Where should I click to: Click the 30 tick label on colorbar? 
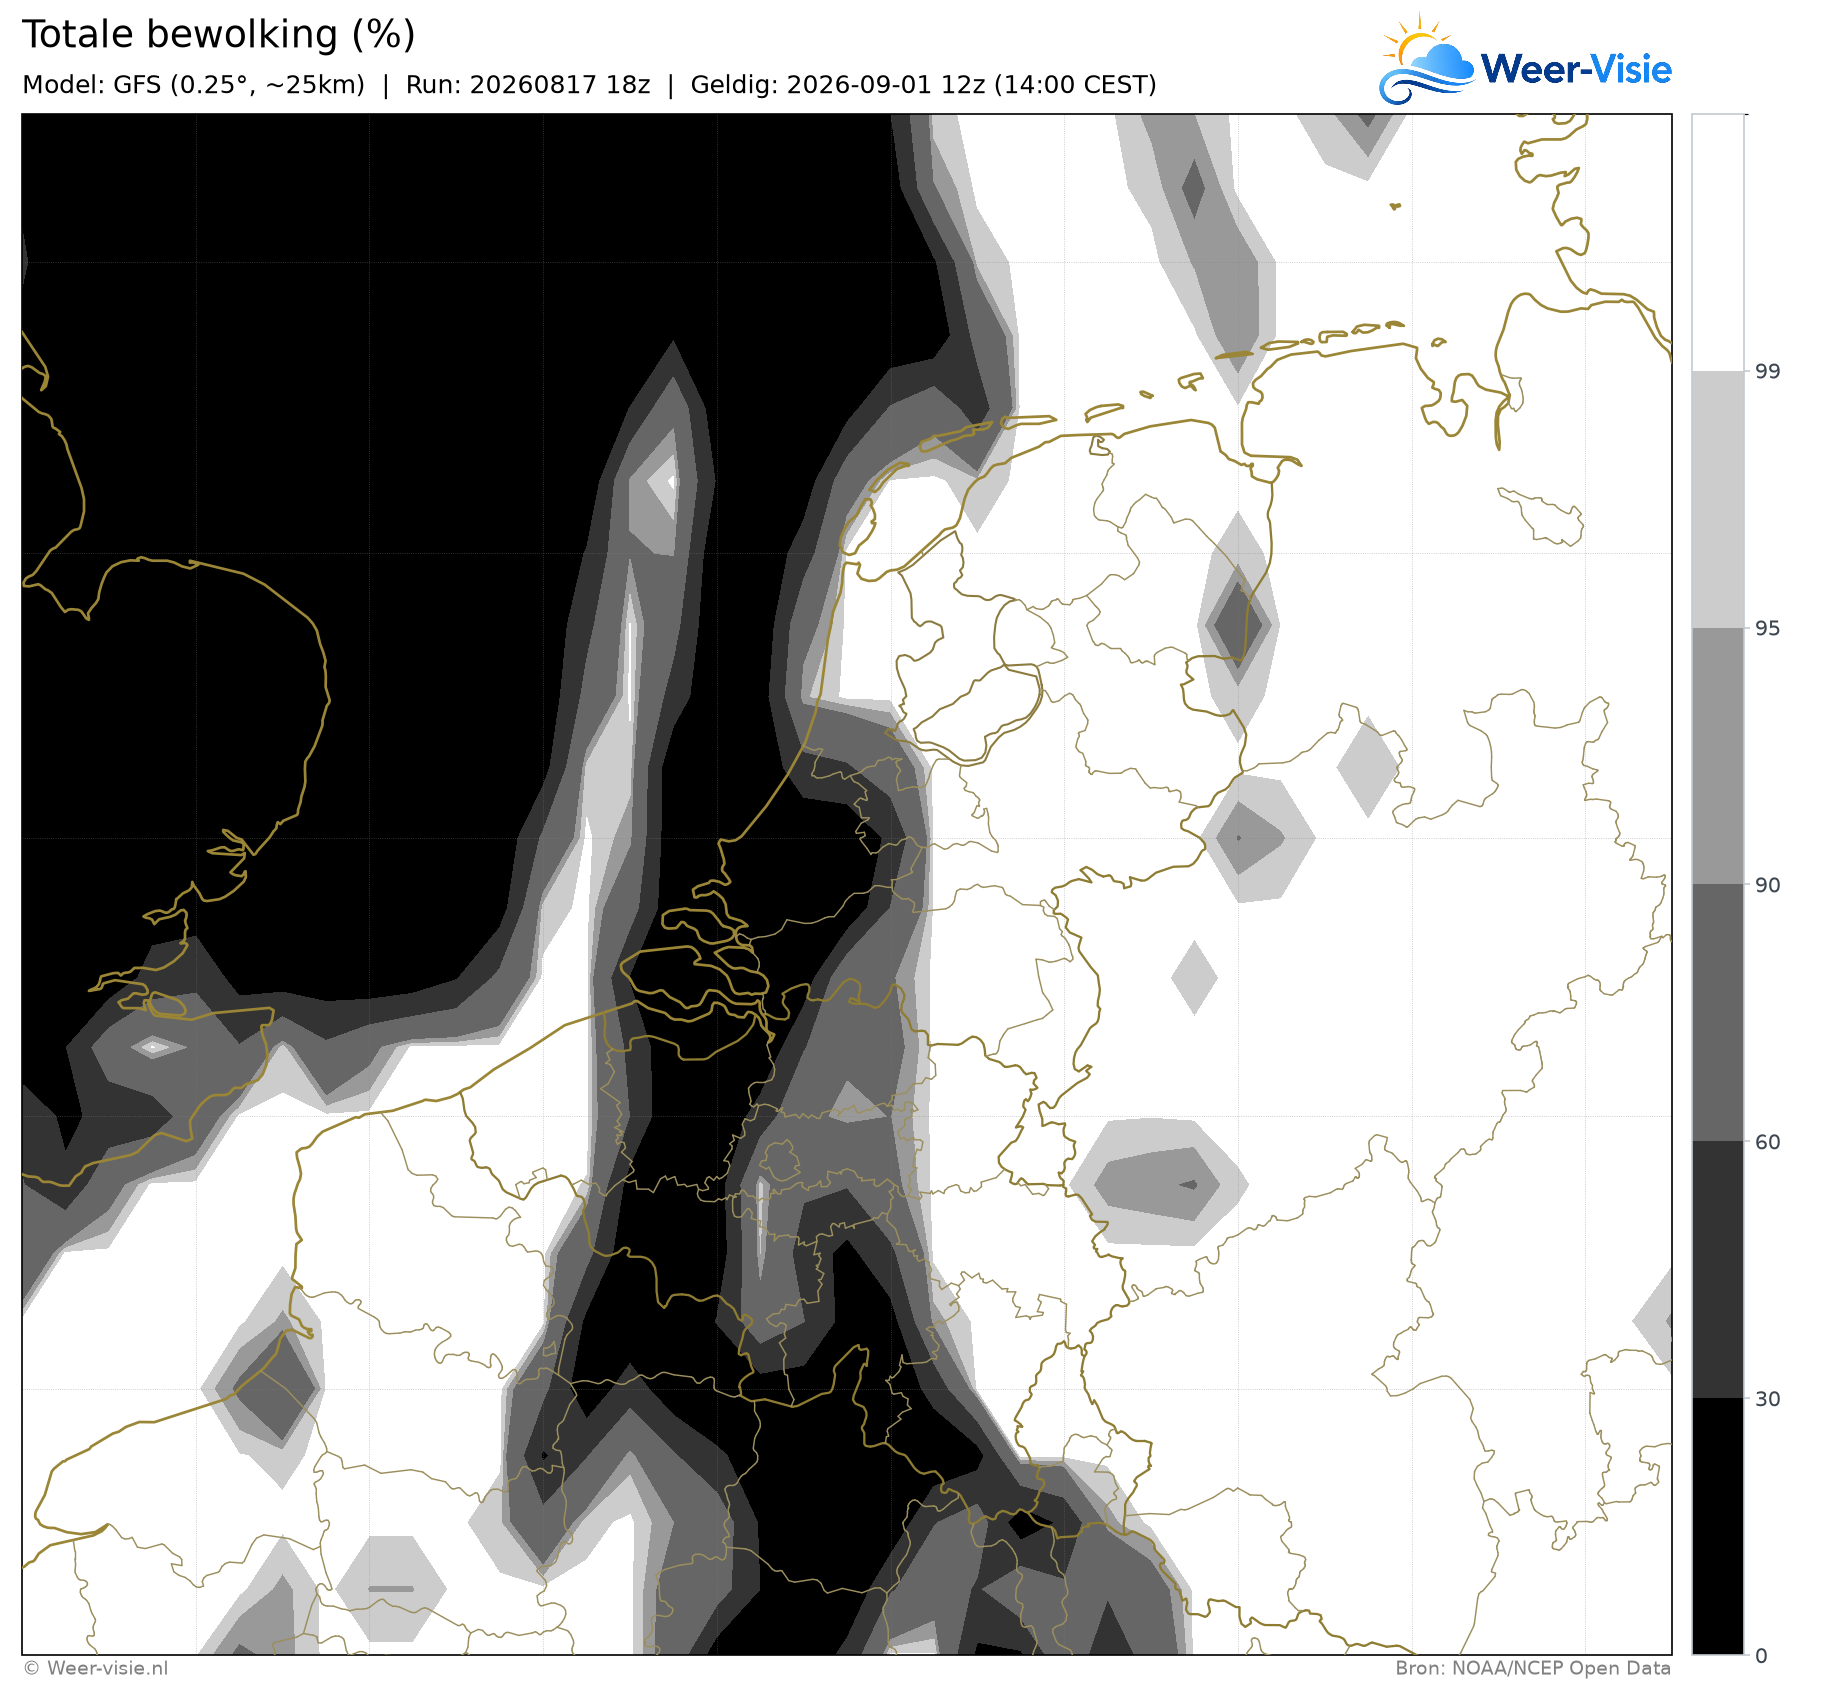click(1768, 1399)
